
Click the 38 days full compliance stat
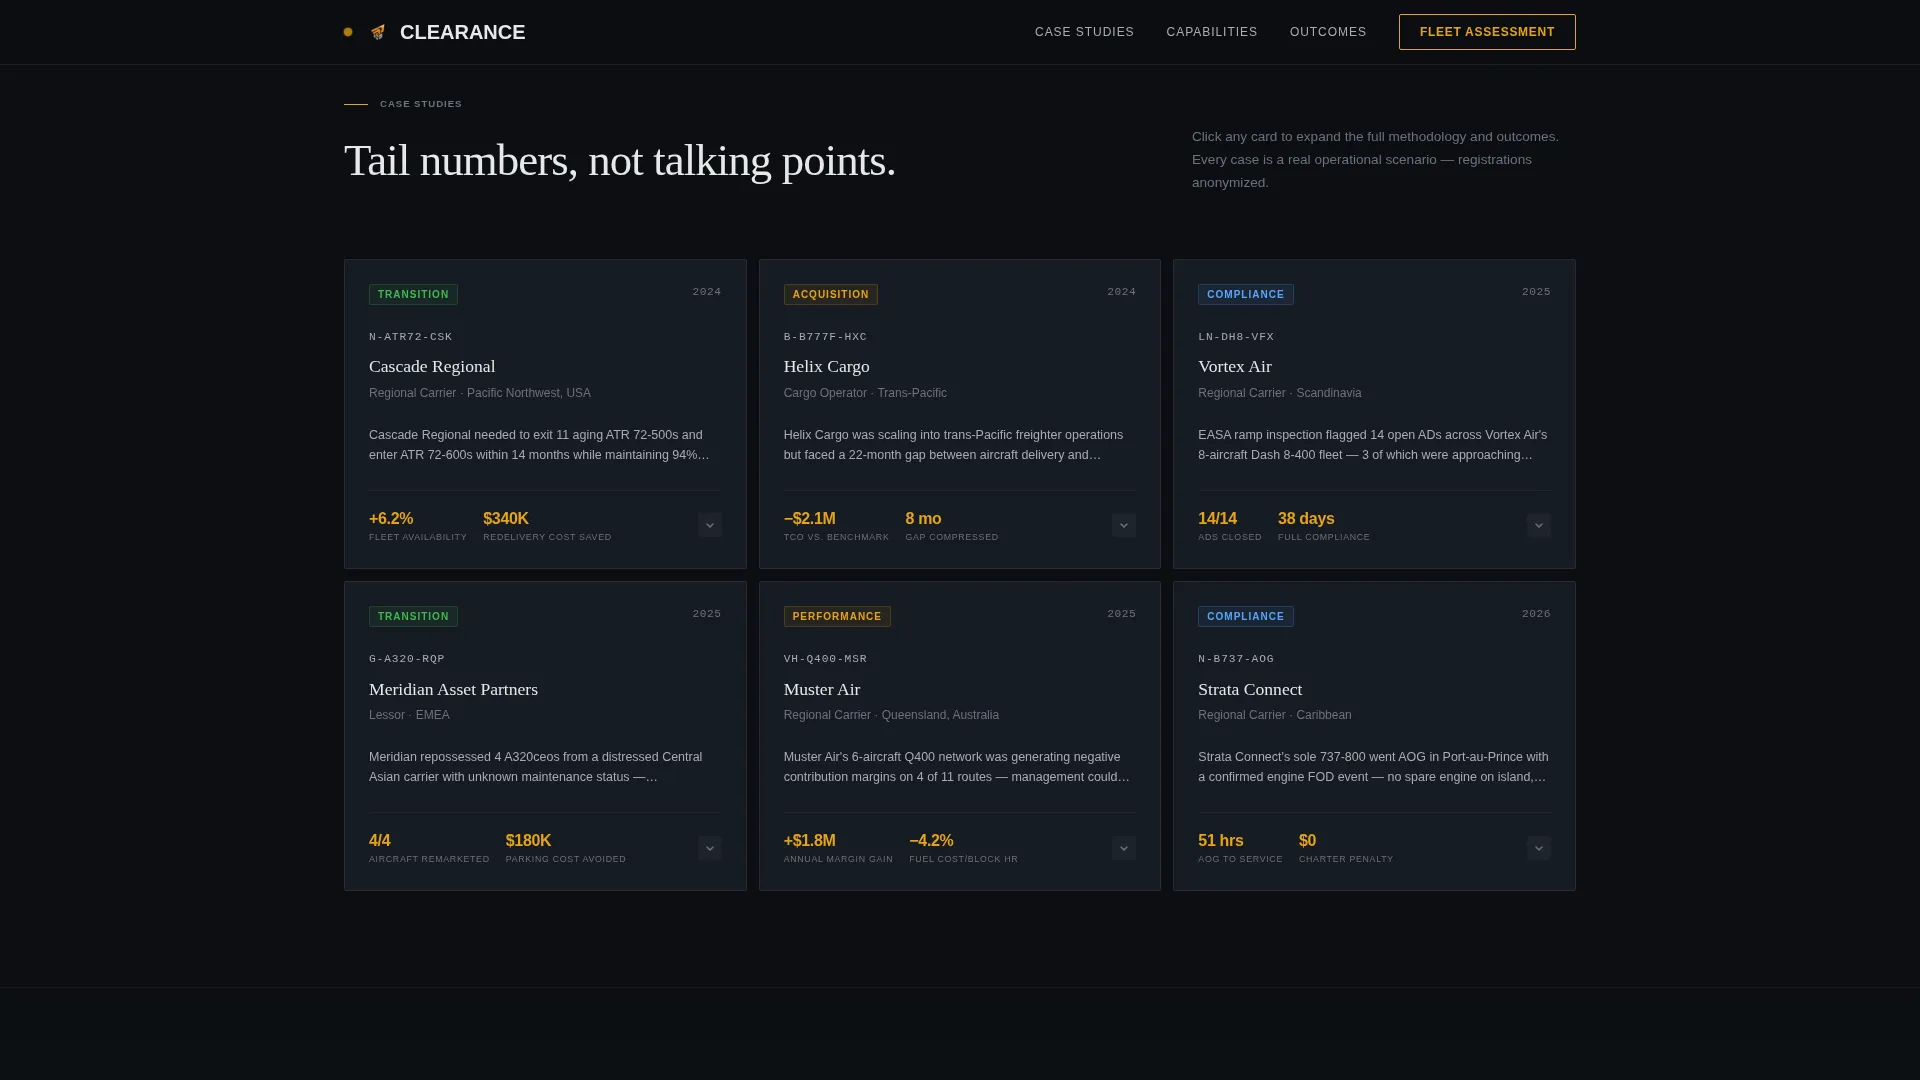(x=1324, y=526)
